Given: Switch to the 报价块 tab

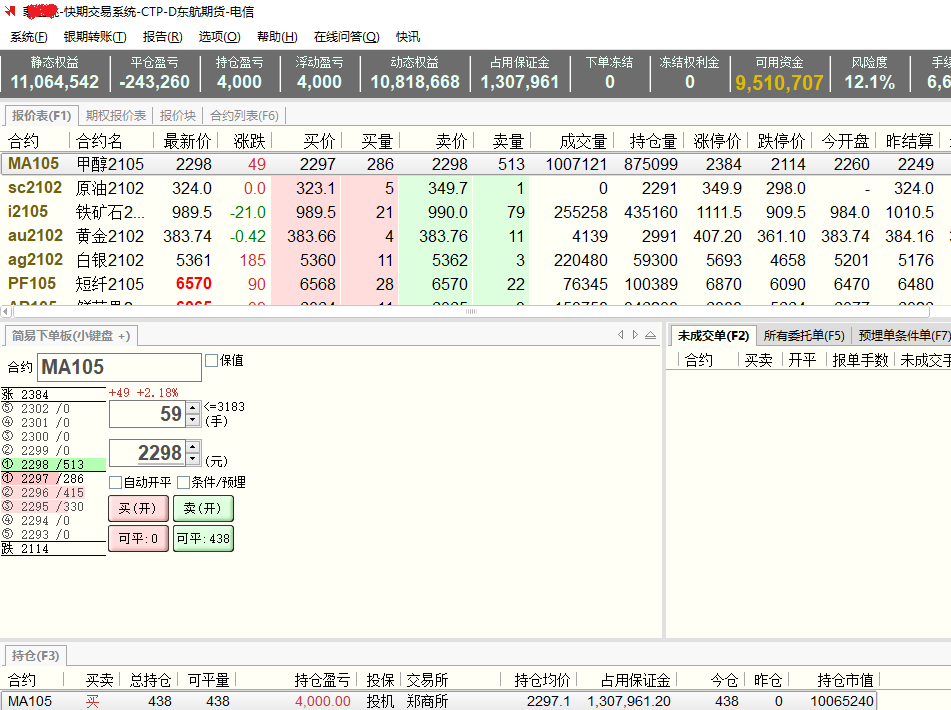Looking at the screenshot, I should [x=178, y=115].
